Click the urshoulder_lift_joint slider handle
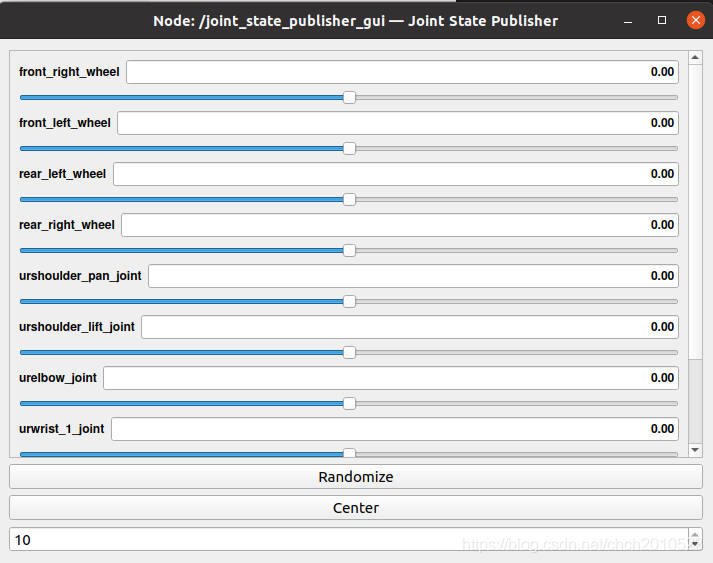713x563 pixels. click(349, 352)
